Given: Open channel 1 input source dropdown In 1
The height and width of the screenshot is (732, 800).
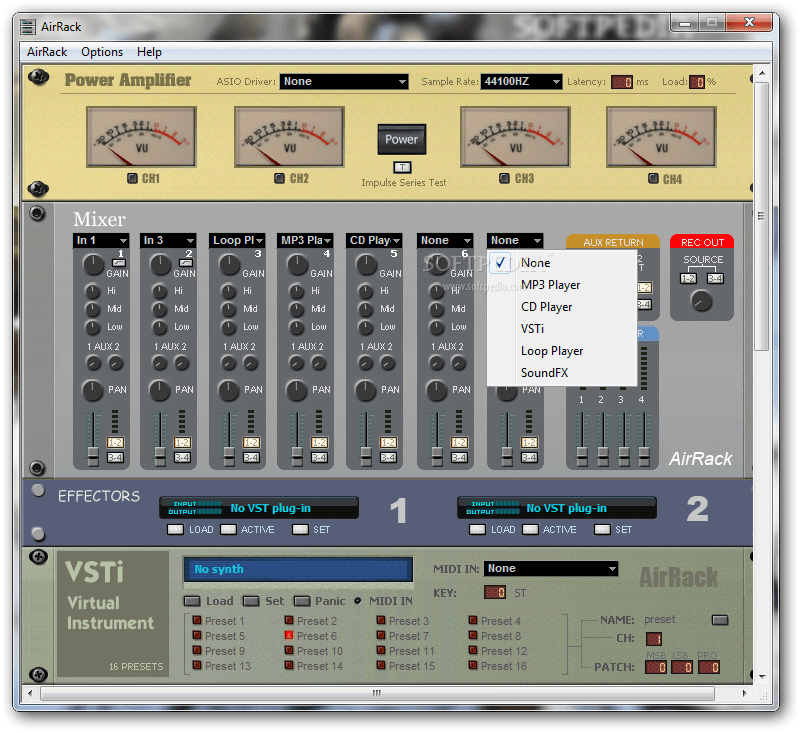Looking at the screenshot, I should pyautogui.click(x=101, y=240).
